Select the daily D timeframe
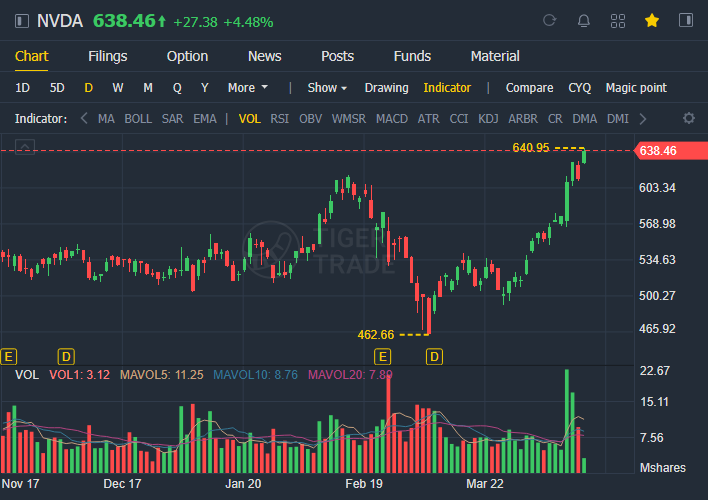The image size is (708, 500). click(x=88, y=88)
